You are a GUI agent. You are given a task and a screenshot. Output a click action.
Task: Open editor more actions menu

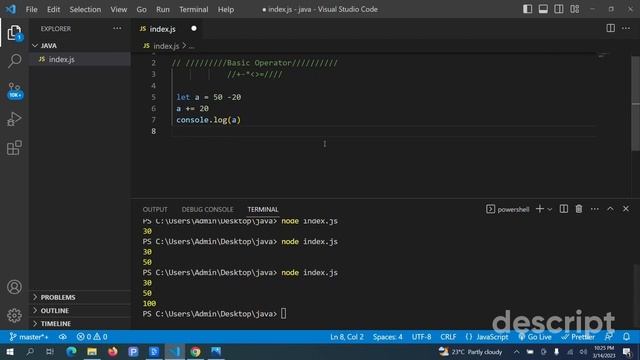(x=626, y=28)
